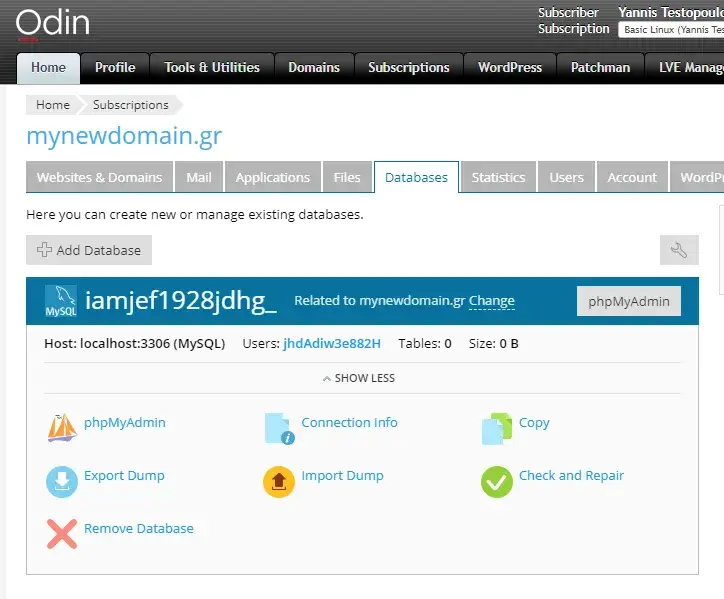Switch to the Files tab
The height and width of the screenshot is (599, 724).
click(347, 177)
